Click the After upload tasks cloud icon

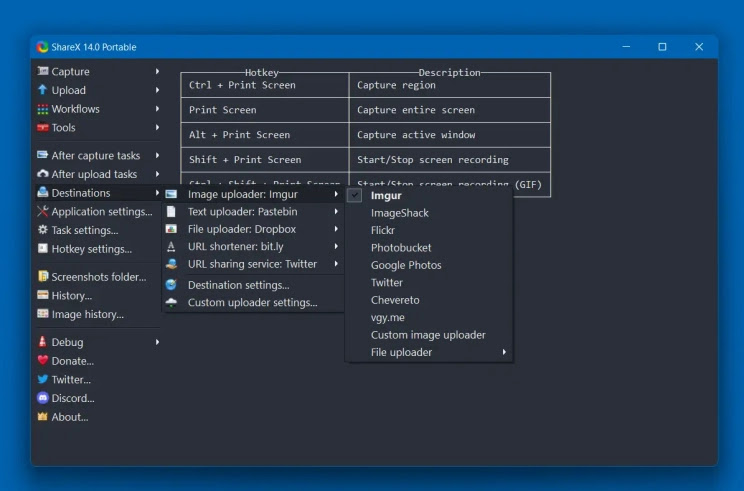[43, 174]
